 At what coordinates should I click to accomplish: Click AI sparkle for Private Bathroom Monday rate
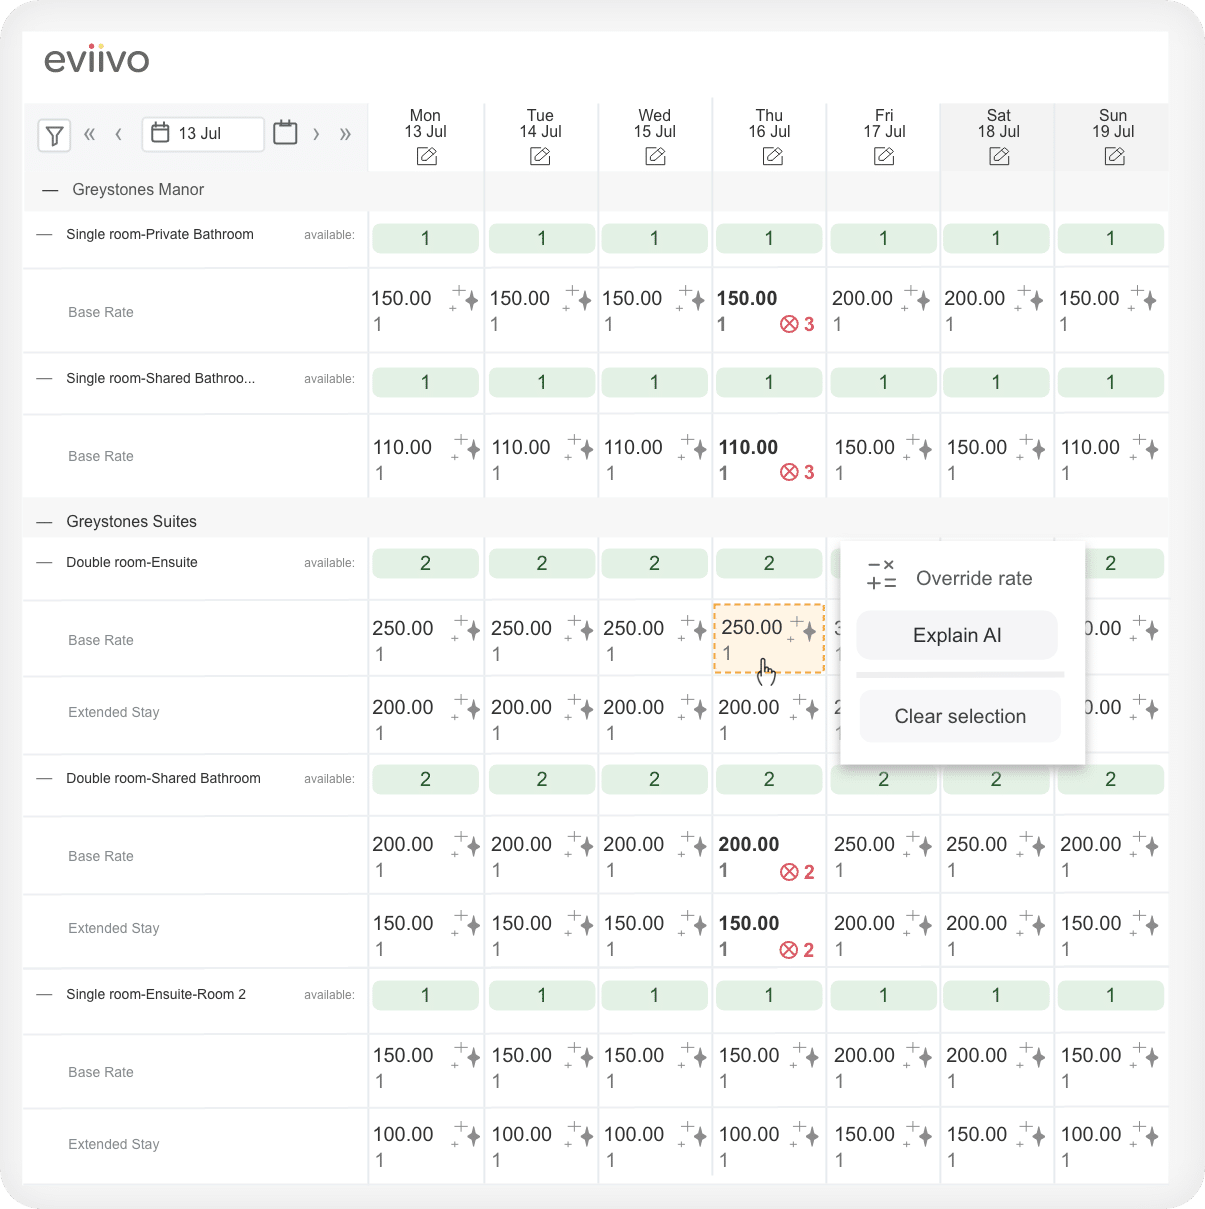pos(464,298)
